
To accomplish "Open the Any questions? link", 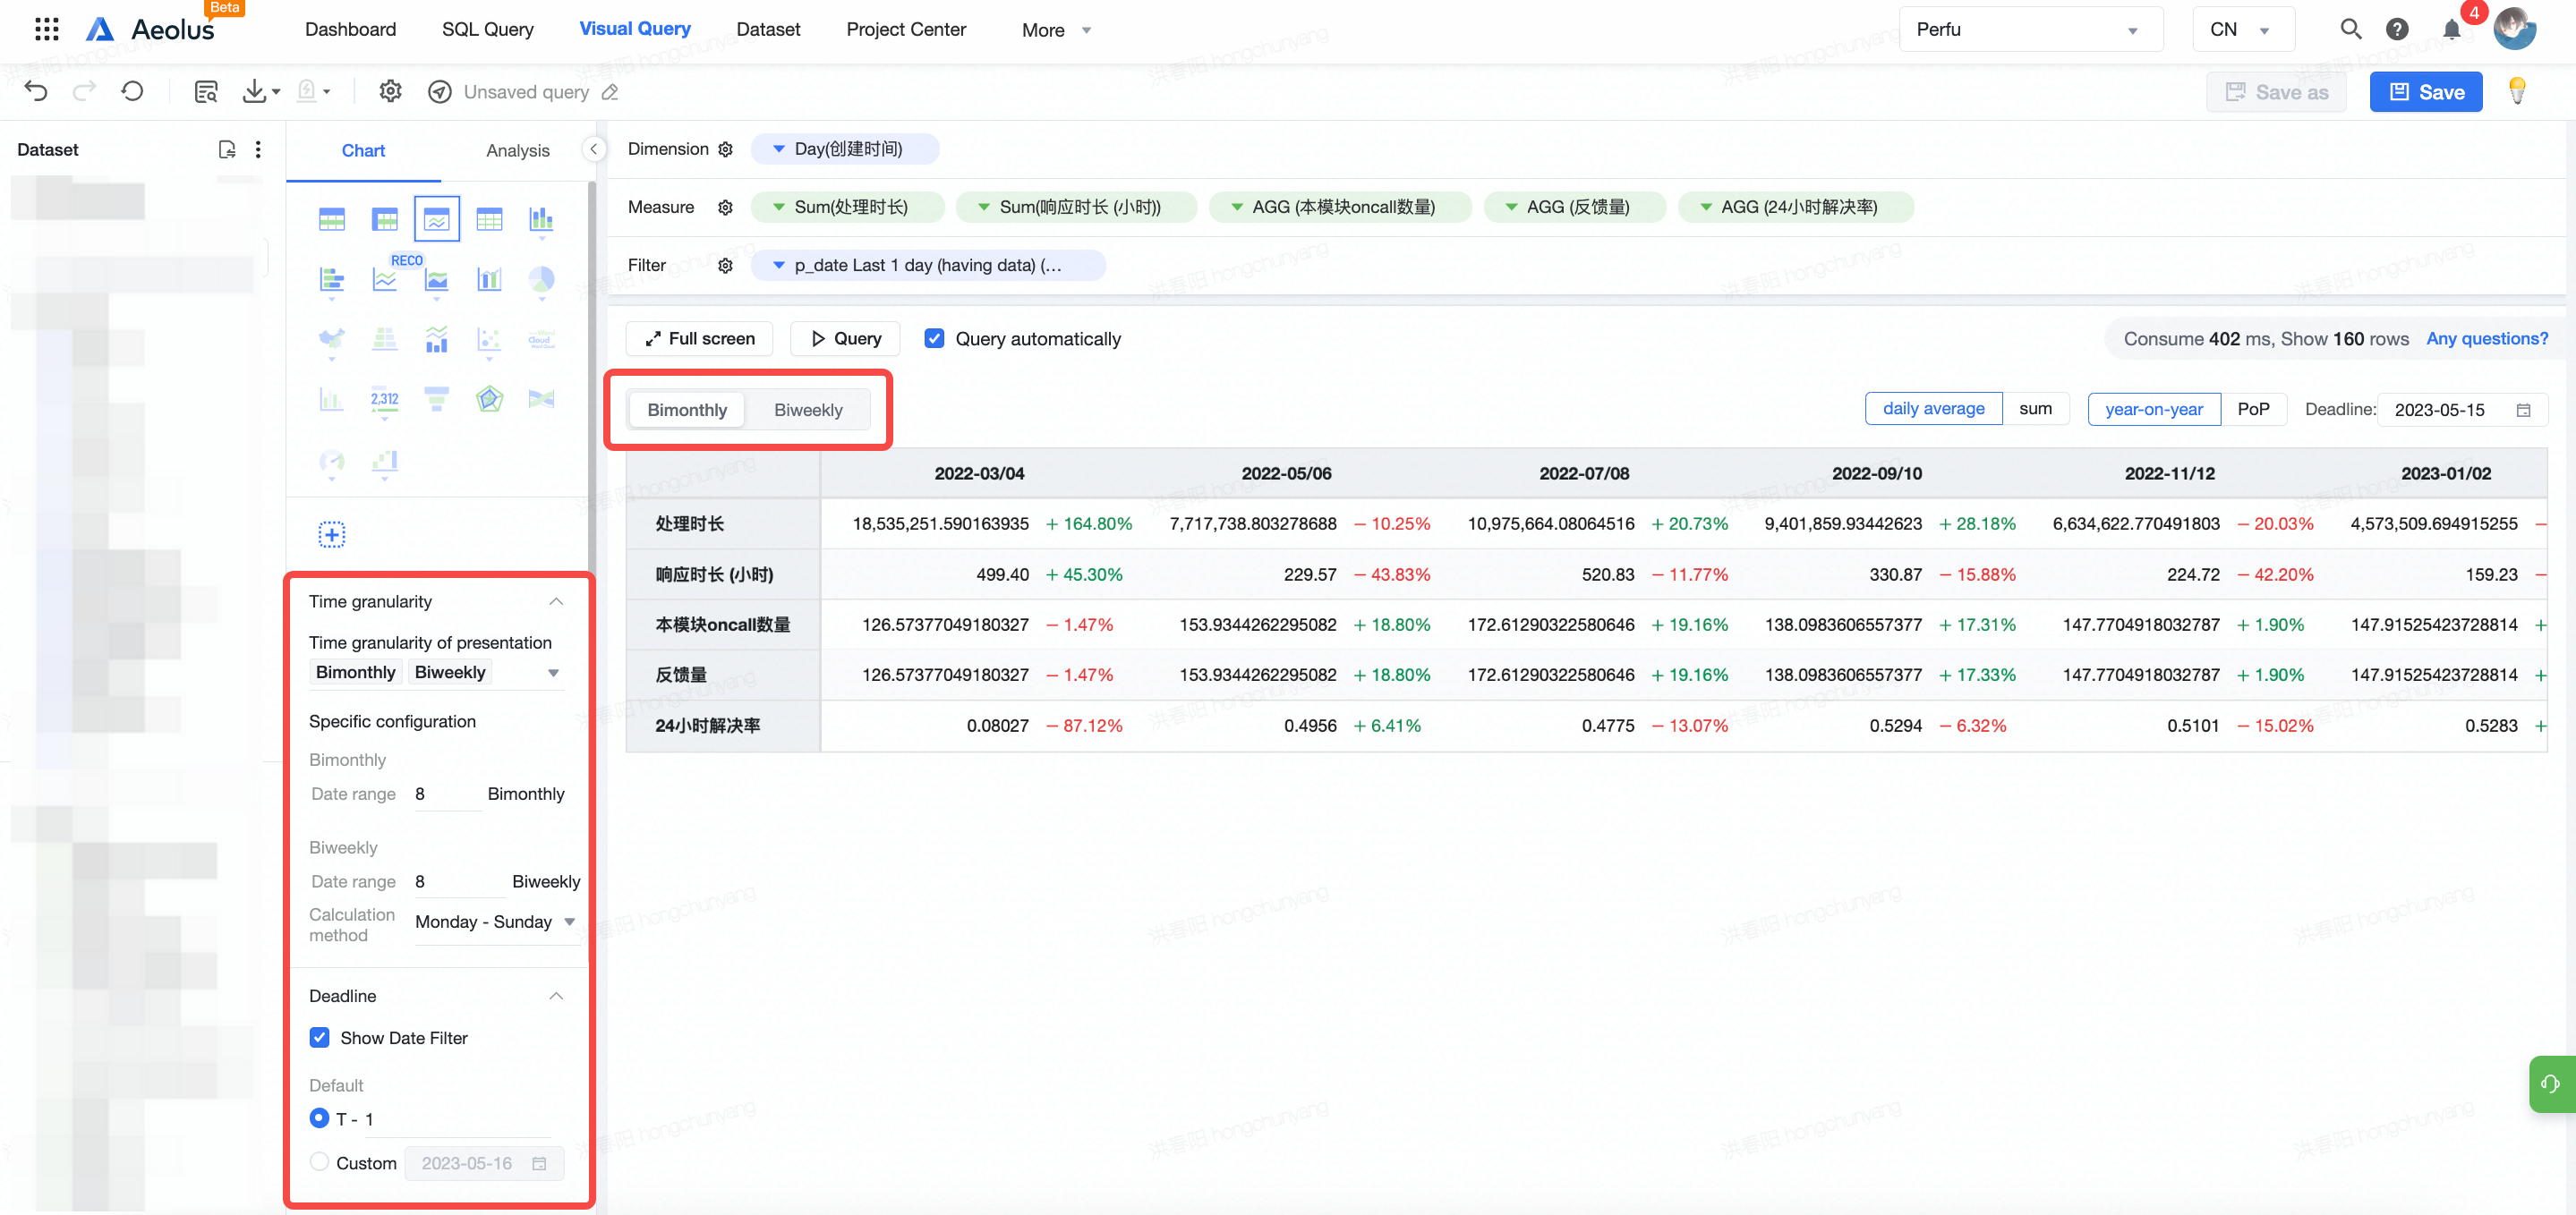I will (2487, 338).
